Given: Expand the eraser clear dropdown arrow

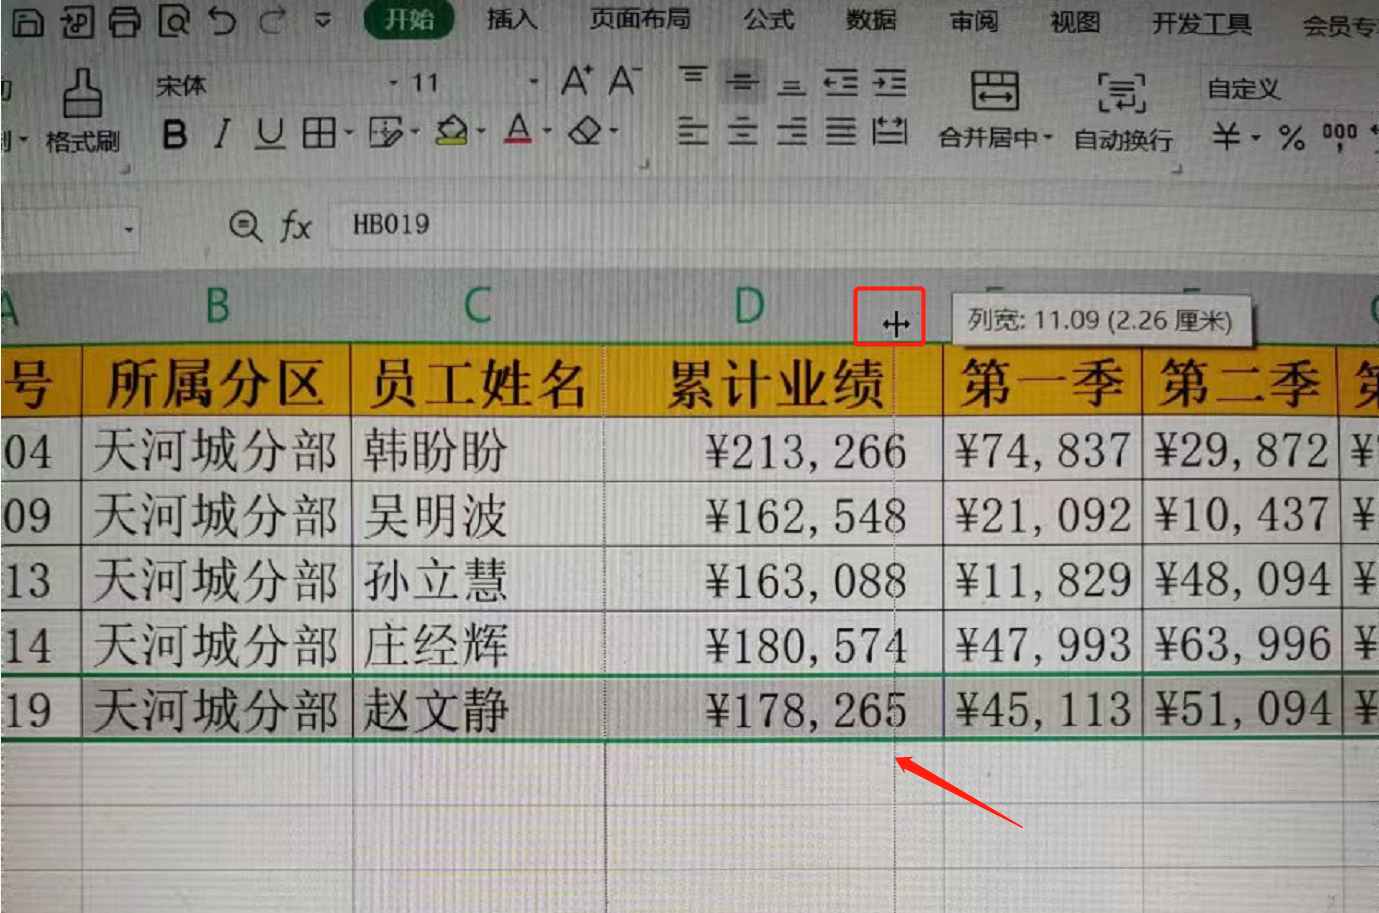Looking at the screenshot, I should click(614, 130).
